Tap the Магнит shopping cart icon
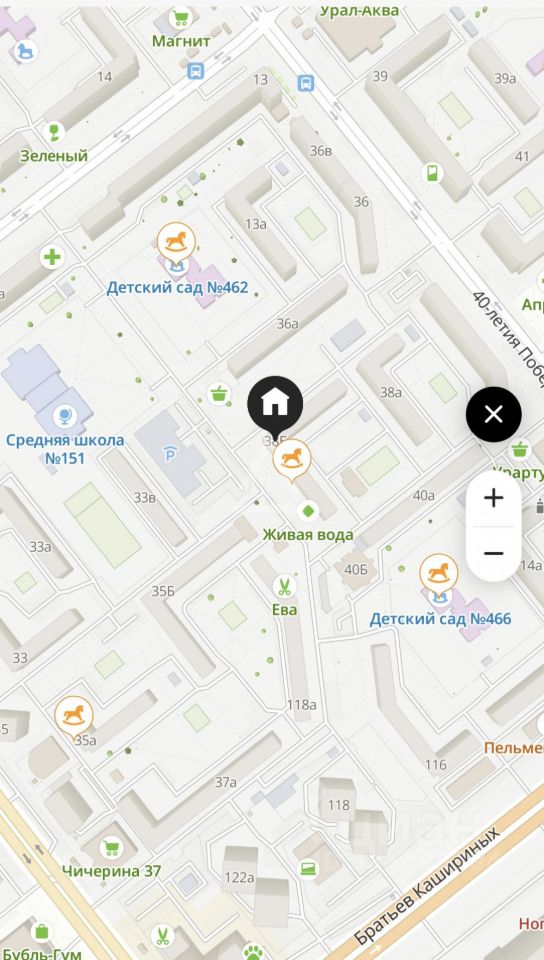 click(x=180, y=18)
